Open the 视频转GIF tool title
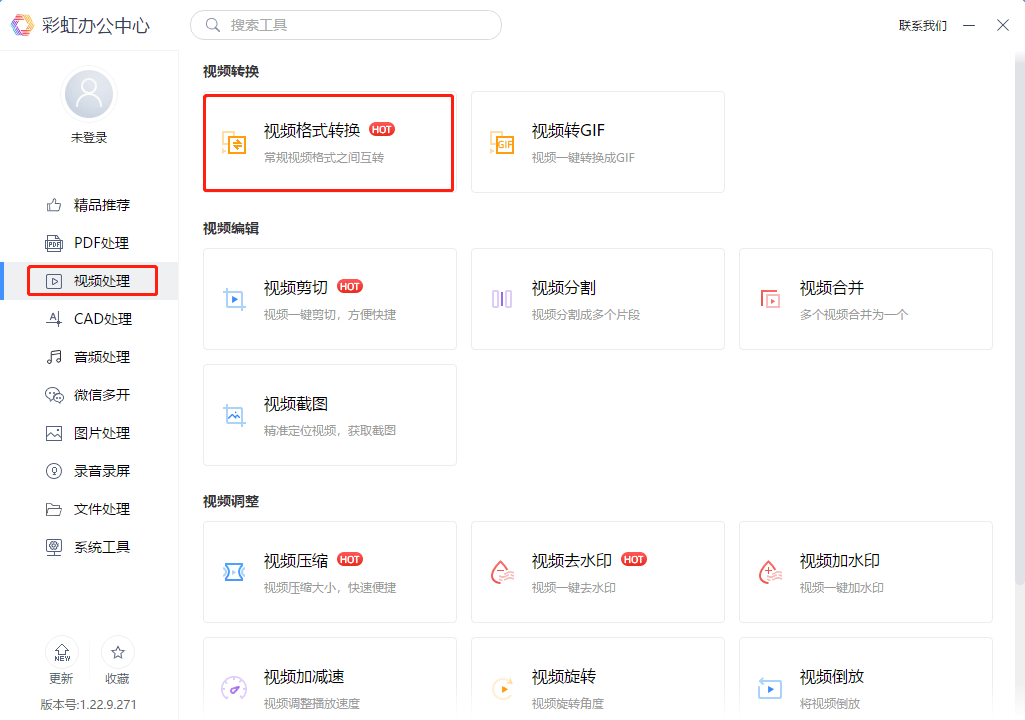This screenshot has width=1025, height=720. 568,131
